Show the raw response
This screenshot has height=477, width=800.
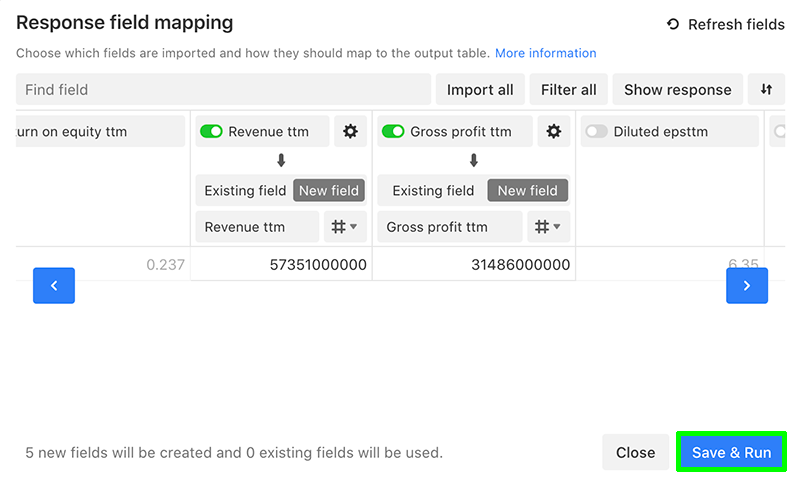point(678,89)
